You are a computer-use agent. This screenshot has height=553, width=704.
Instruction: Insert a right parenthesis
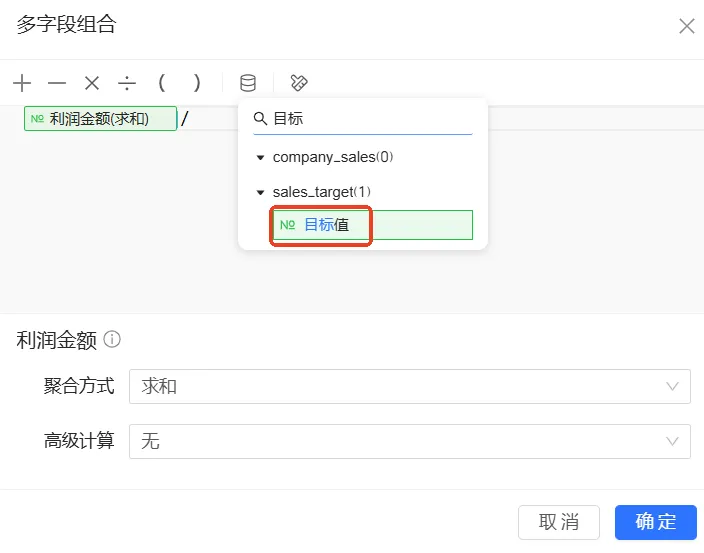[197, 83]
